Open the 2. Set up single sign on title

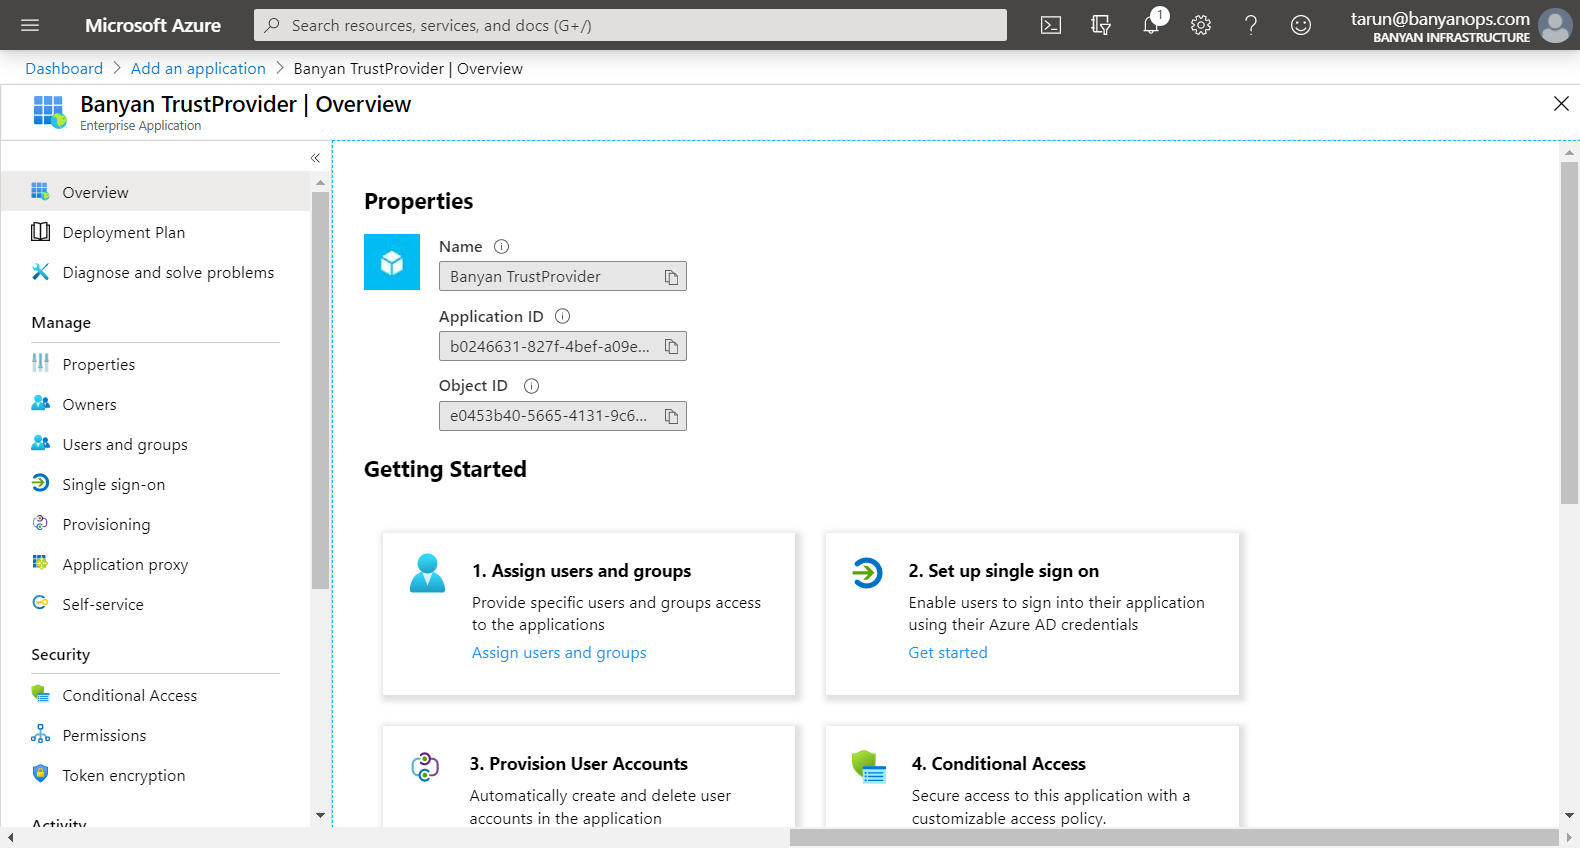(x=1003, y=571)
